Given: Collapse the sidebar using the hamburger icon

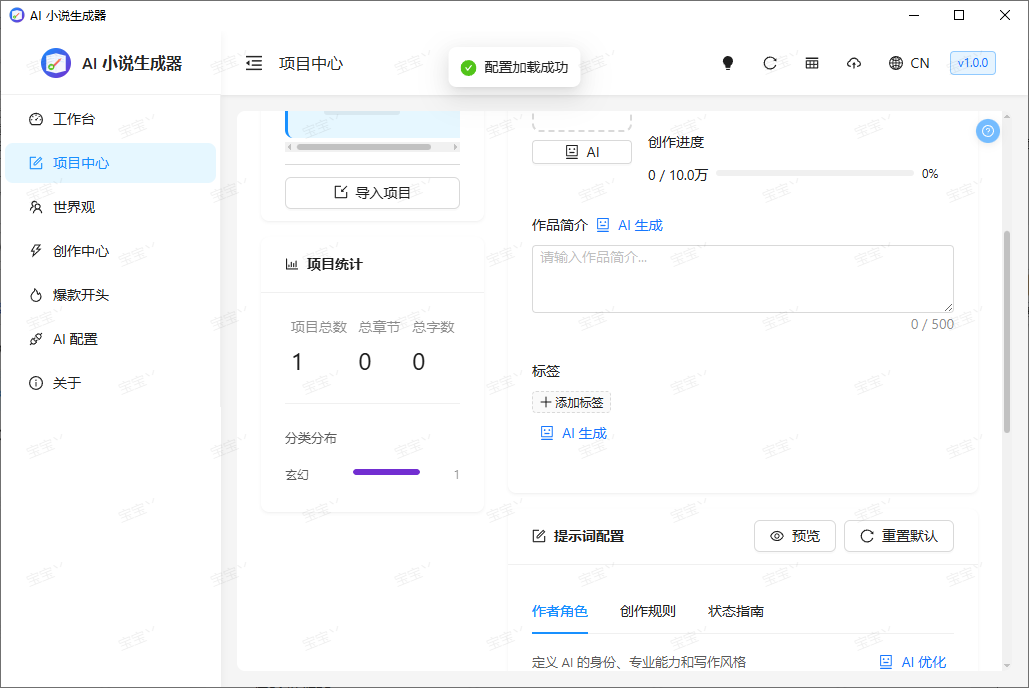Looking at the screenshot, I should [x=254, y=62].
